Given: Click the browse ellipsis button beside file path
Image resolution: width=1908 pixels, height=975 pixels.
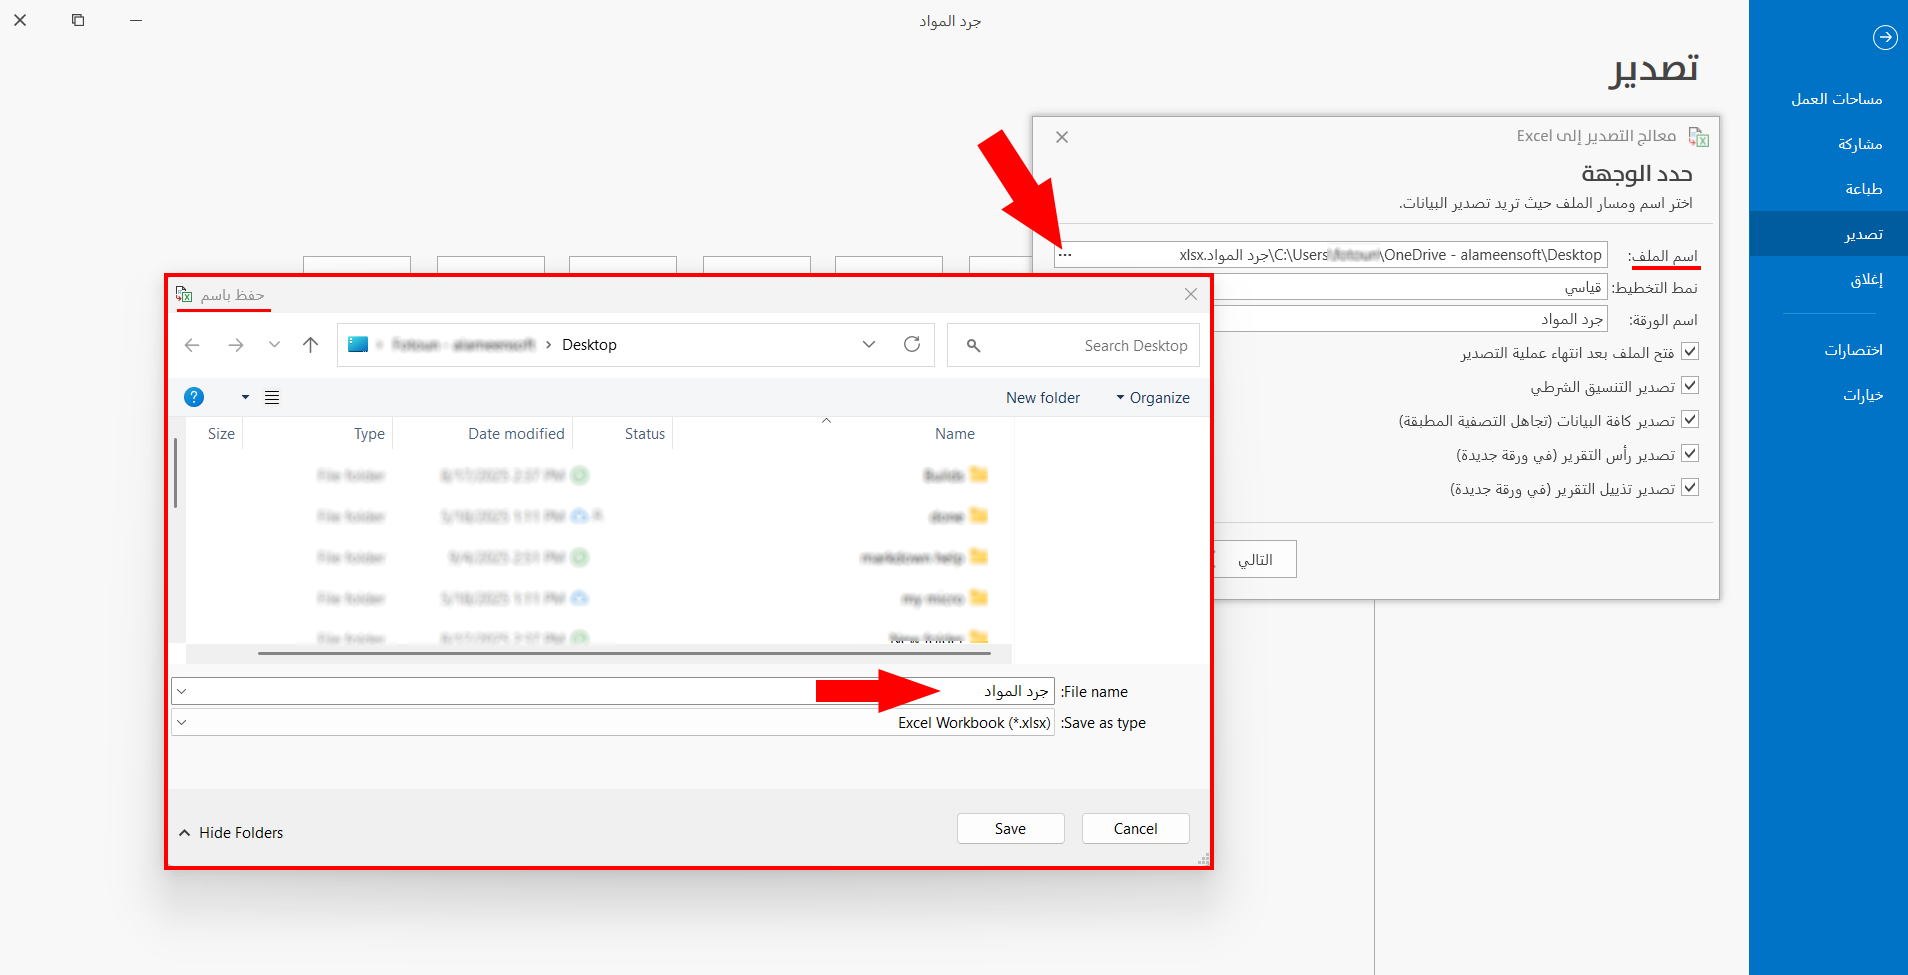Looking at the screenshot, I should 1065,255.
